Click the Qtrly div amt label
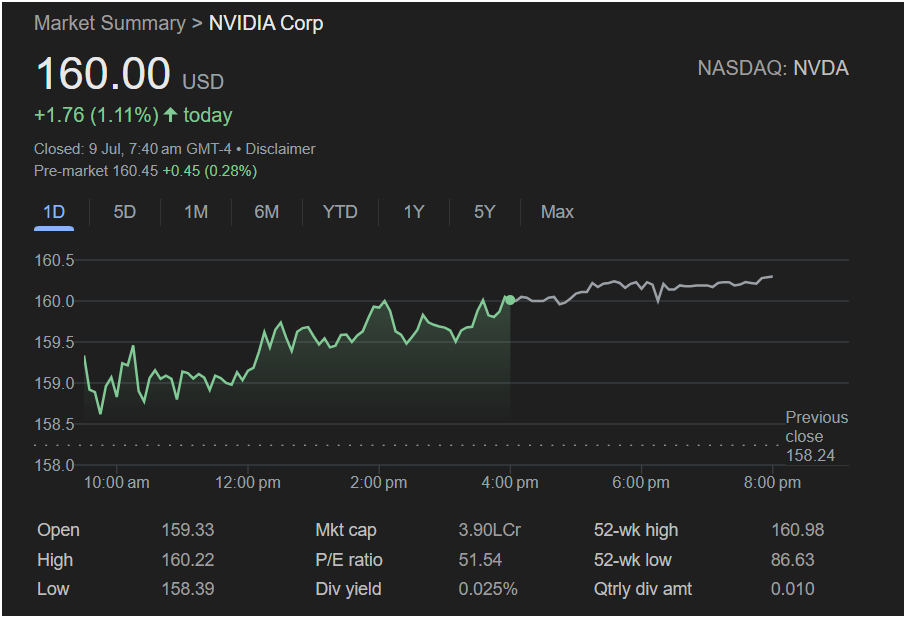The width and height of the screenshot is (906, 618). click(x=643, y=589)
